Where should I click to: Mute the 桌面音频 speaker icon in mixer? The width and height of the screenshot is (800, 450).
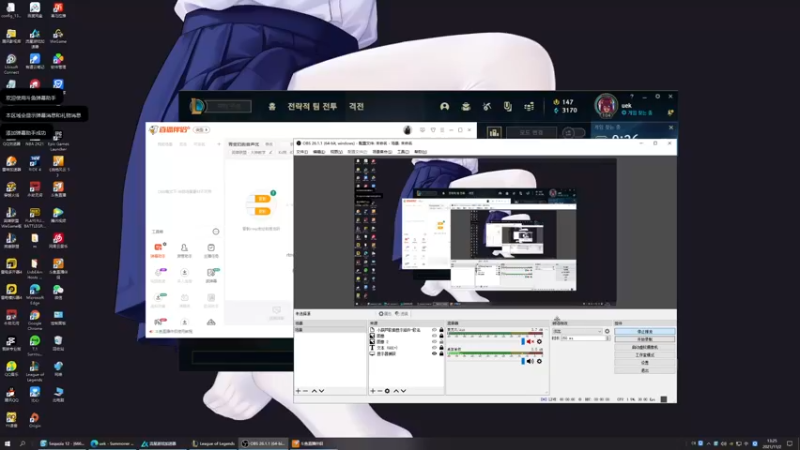tap(530, 361)
